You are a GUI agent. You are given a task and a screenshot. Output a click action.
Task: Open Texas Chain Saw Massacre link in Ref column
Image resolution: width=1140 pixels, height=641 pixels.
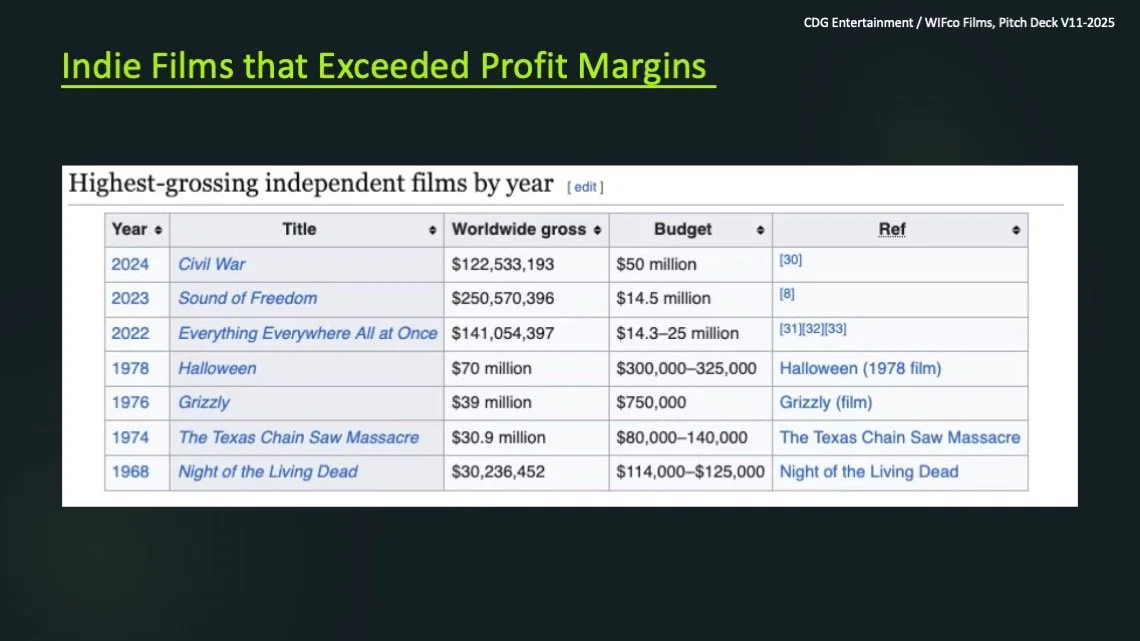pos(900,437)
